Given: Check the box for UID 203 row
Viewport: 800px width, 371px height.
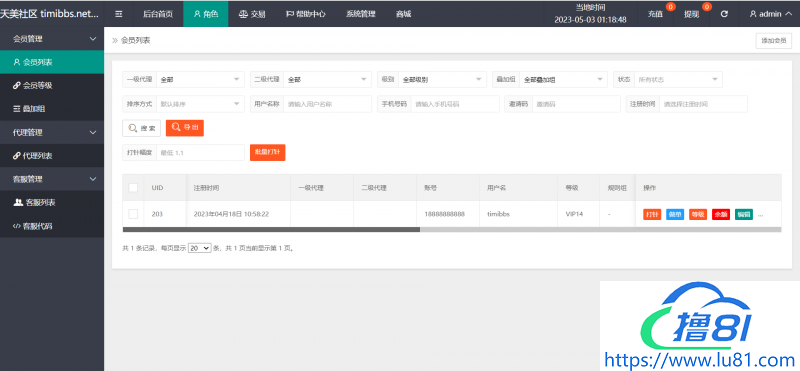Looking at the screenshot, I should tap(133, 214).
